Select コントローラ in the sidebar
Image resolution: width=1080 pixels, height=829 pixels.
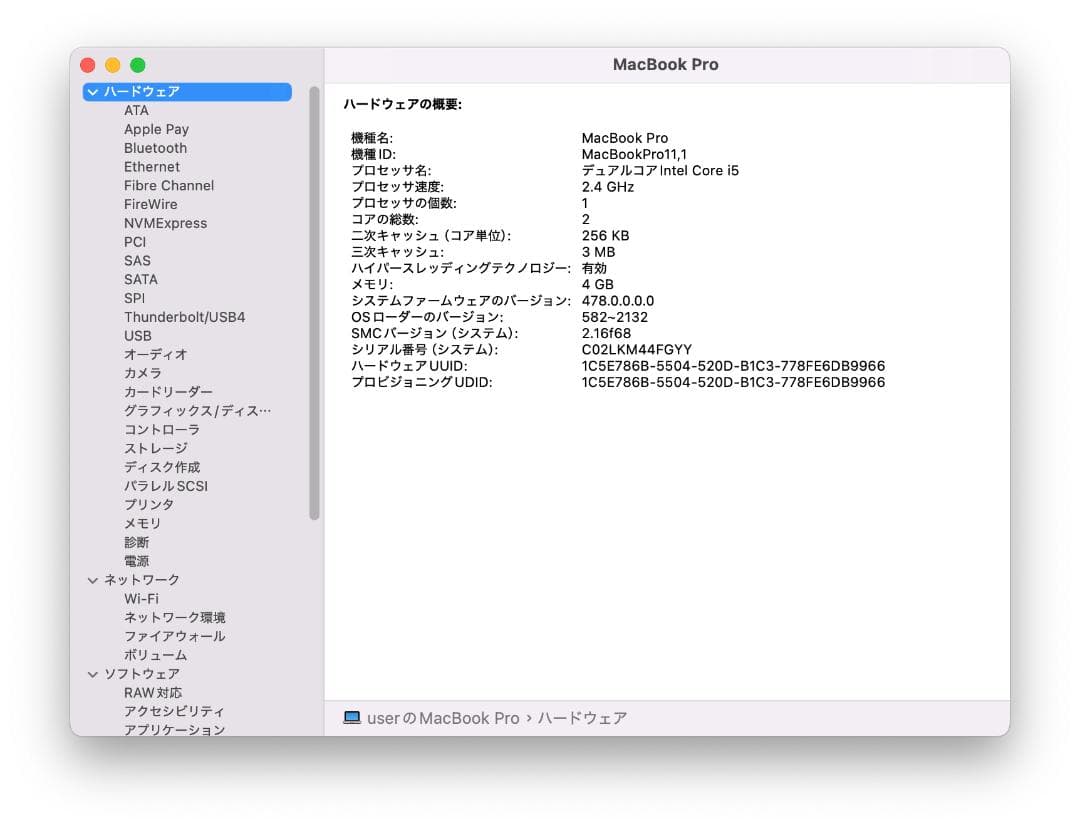(x=162, y=430)
